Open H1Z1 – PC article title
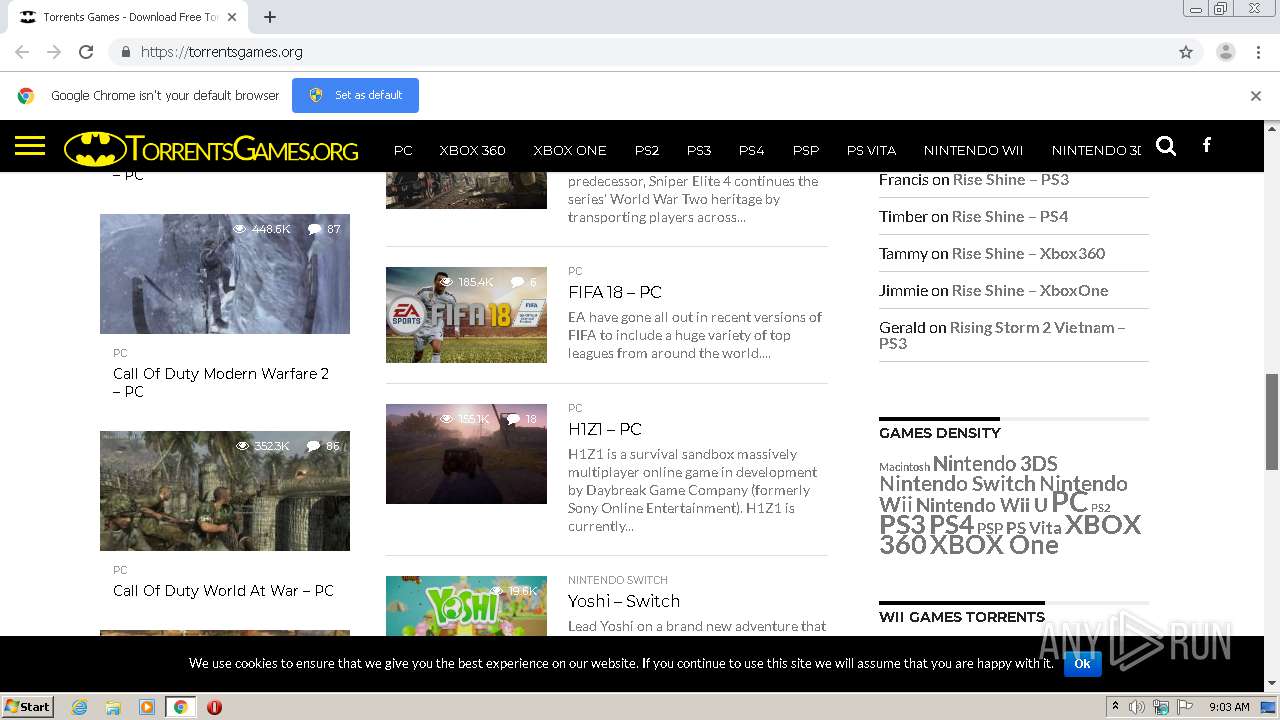The image size is (1280, 720). [x=605, y=429]
